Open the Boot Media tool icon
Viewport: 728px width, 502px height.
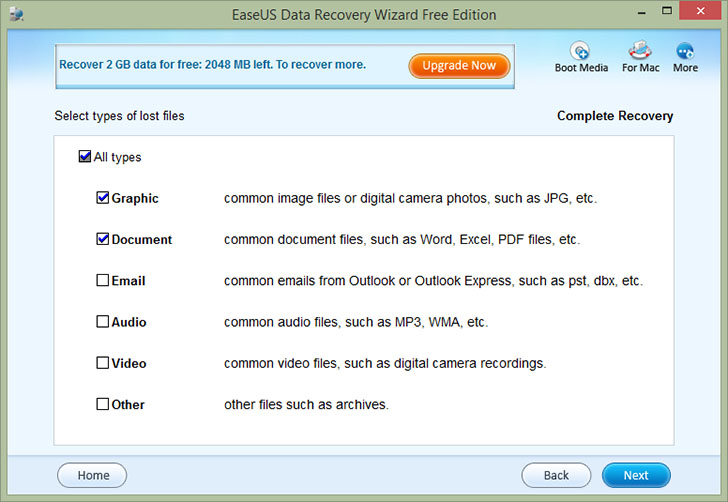(580, 51)
